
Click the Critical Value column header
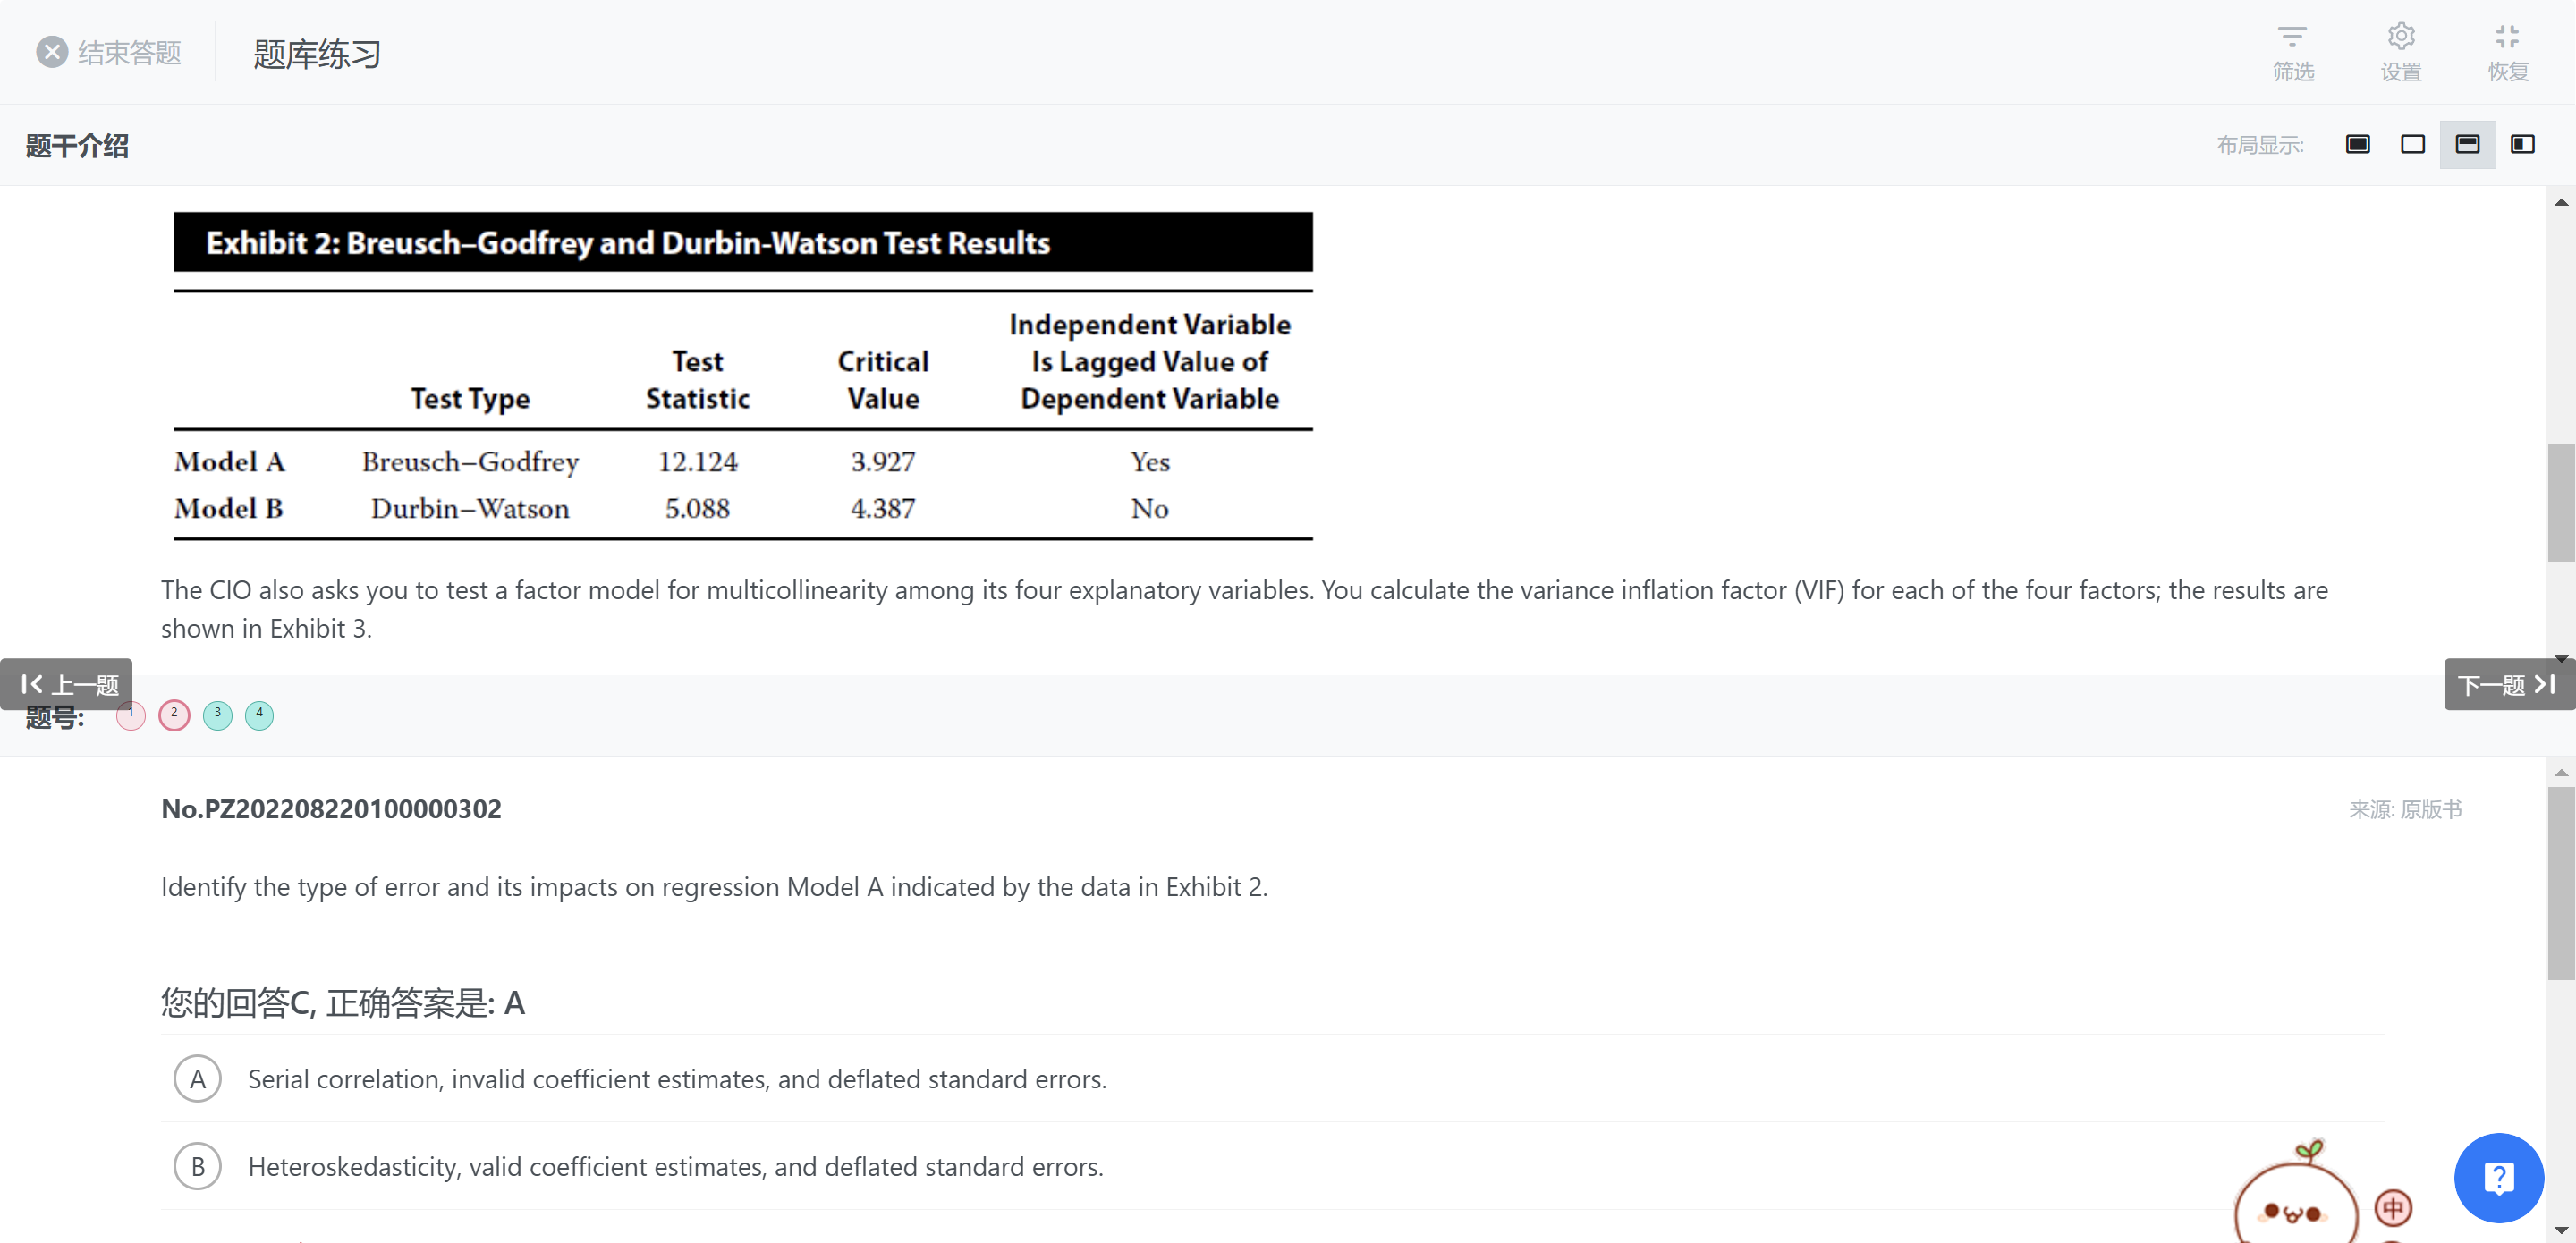click(x=883, y=380)
